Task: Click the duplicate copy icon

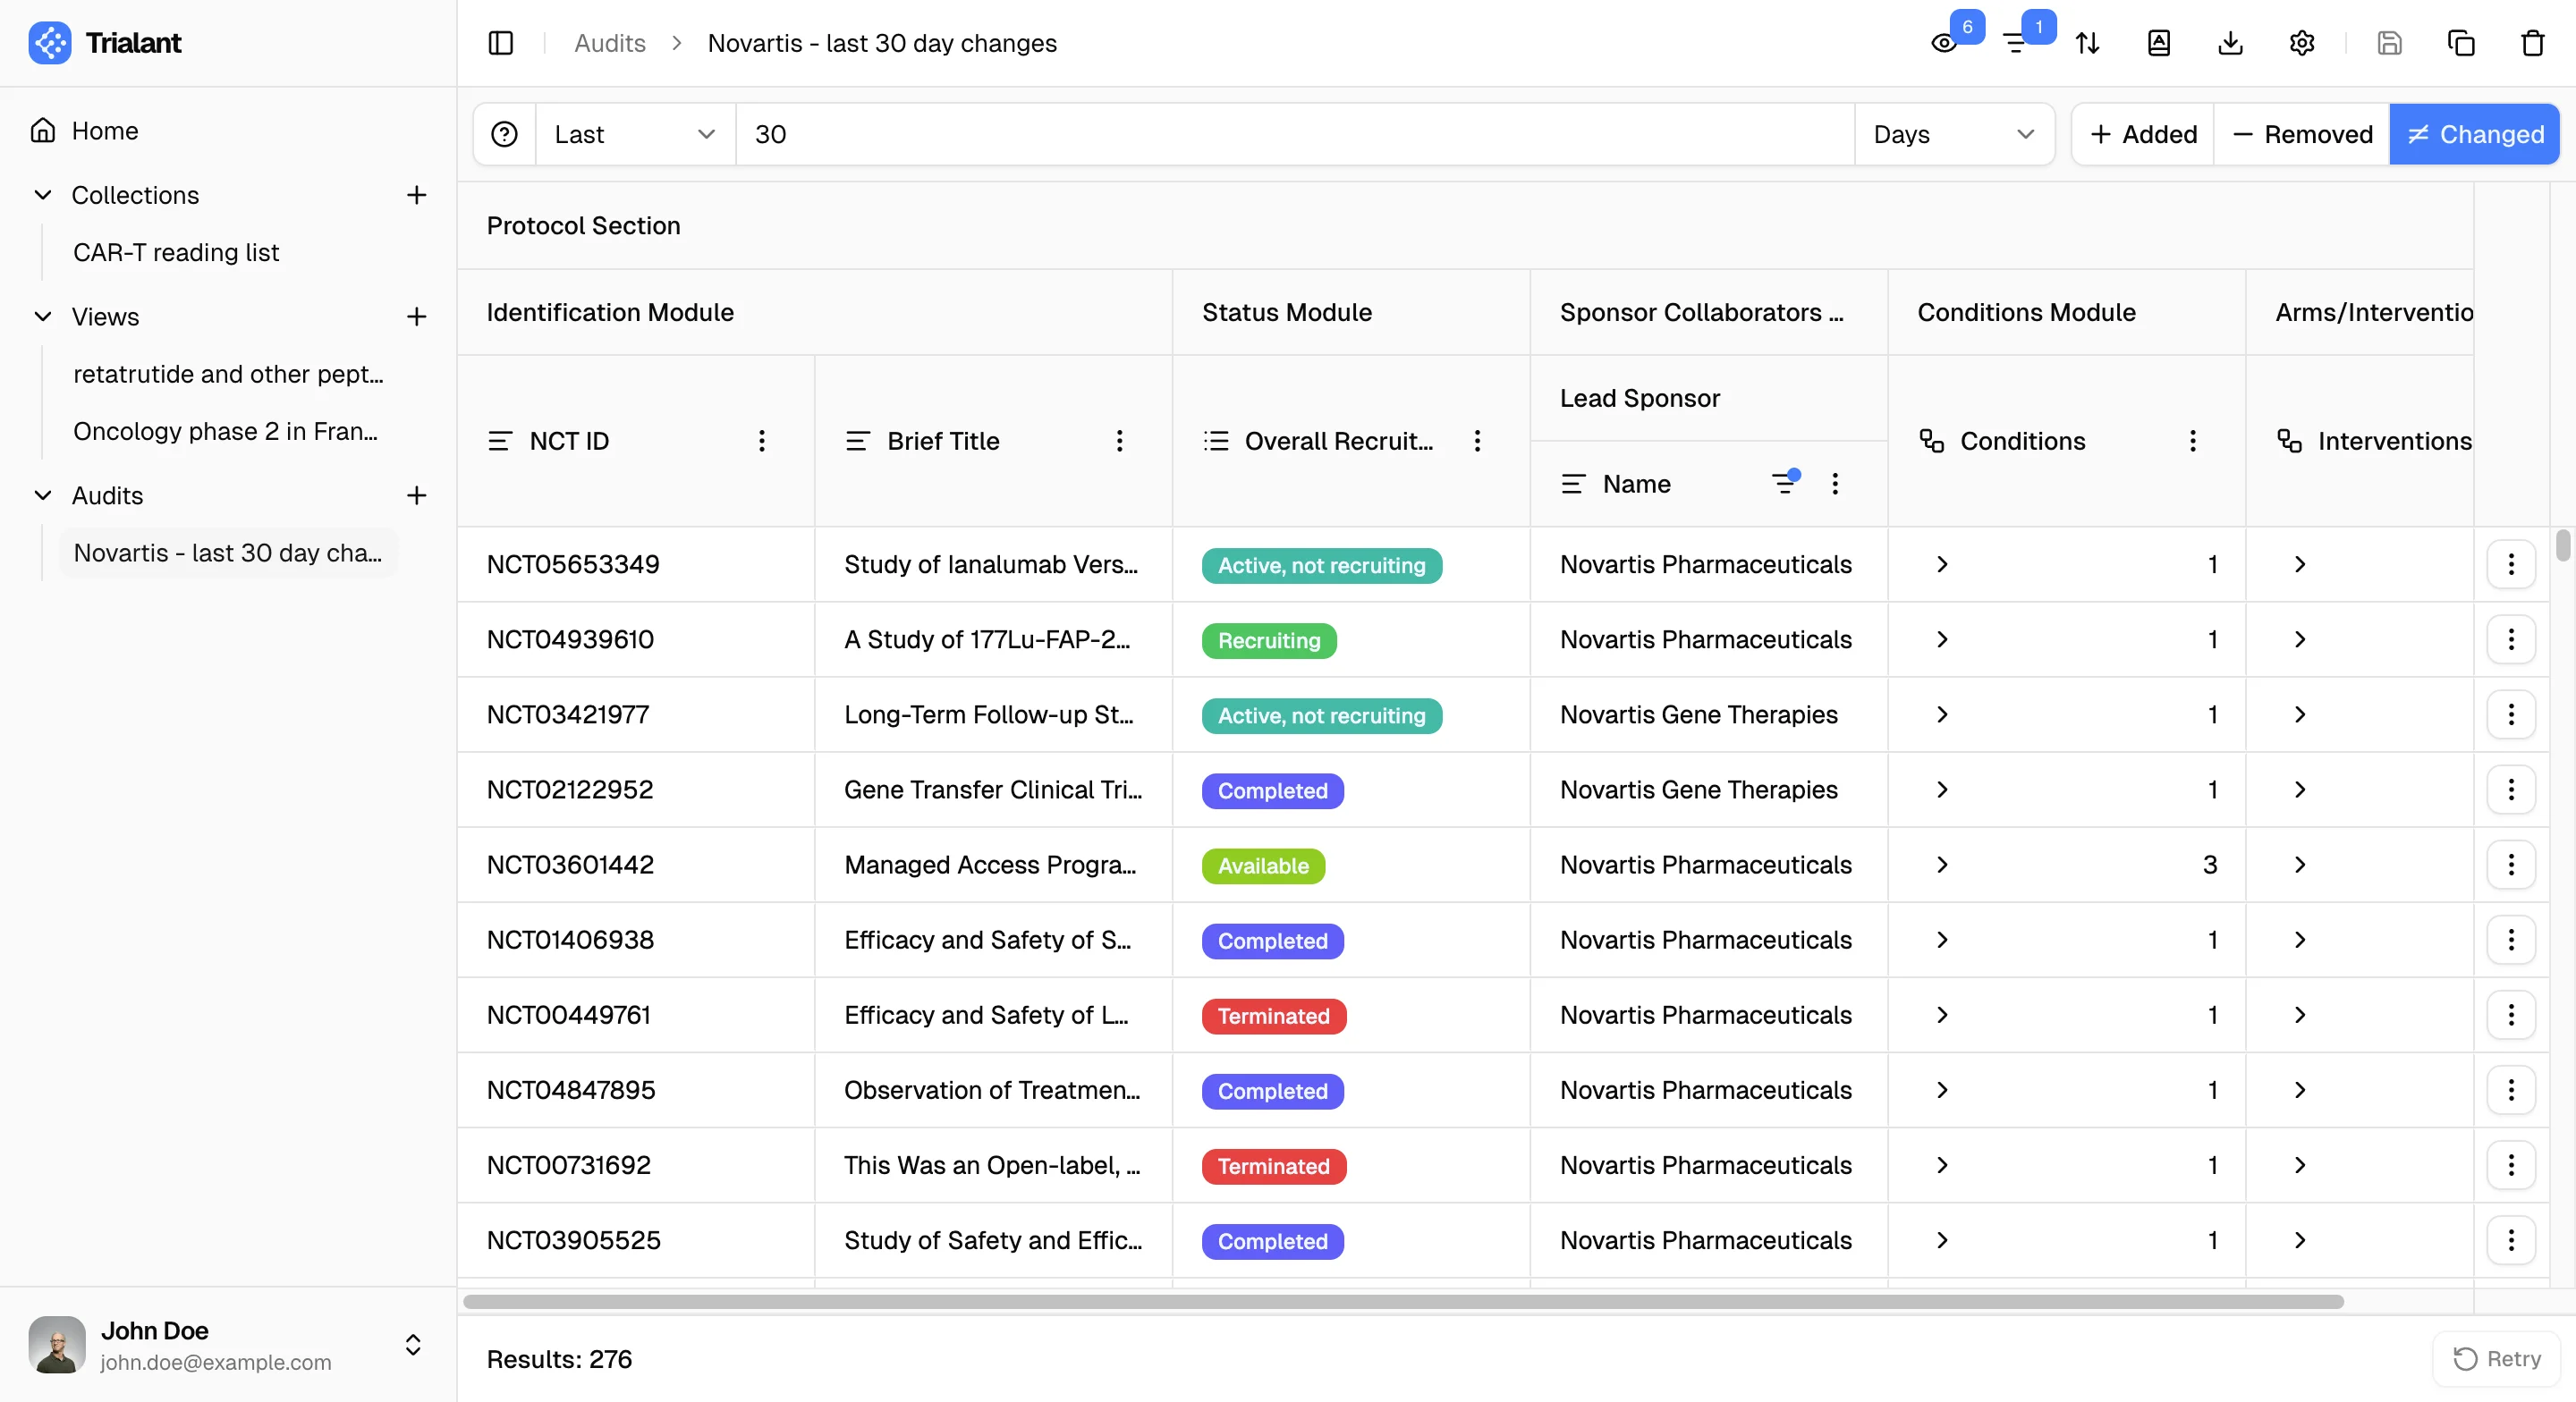Action: 2461,43
